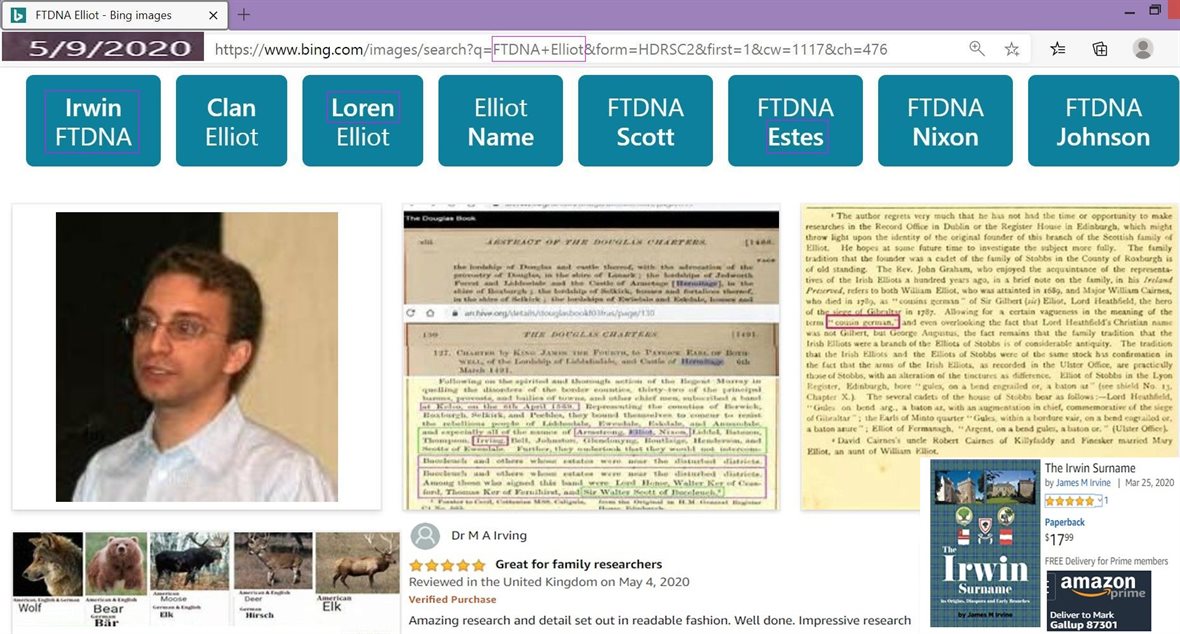Select the FTDNA Nixon suggestion tile
This screenshot has height=634, width=1180.
pyautogui.click(x=945, y=121)
